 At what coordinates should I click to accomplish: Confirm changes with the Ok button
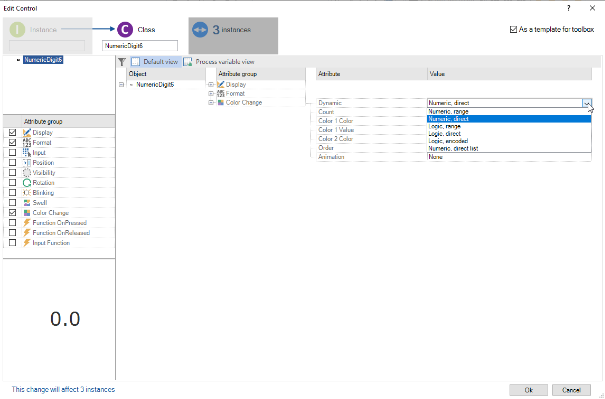coord(528,390)
